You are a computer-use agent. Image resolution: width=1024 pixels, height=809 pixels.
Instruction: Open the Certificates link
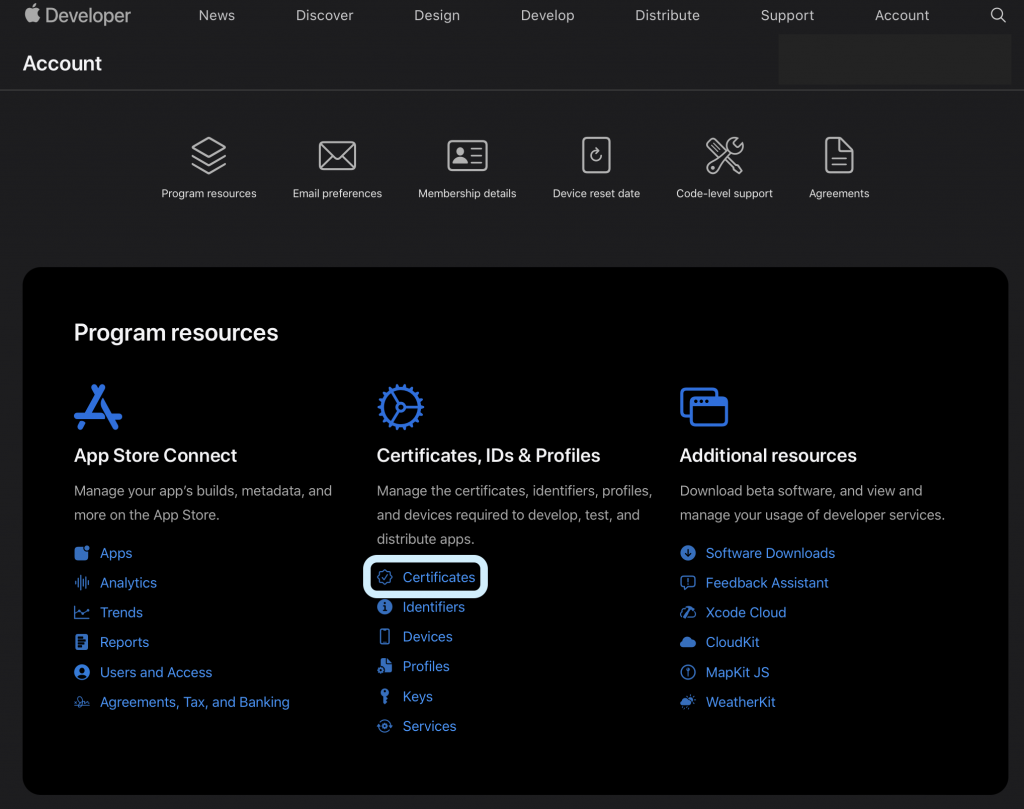[439, 577]
